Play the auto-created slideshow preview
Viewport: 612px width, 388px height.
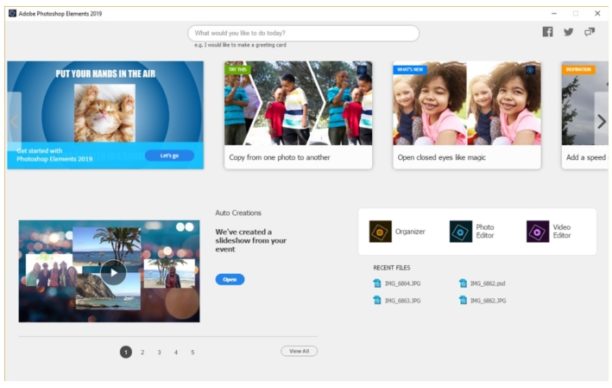click(x=113, y=272)
